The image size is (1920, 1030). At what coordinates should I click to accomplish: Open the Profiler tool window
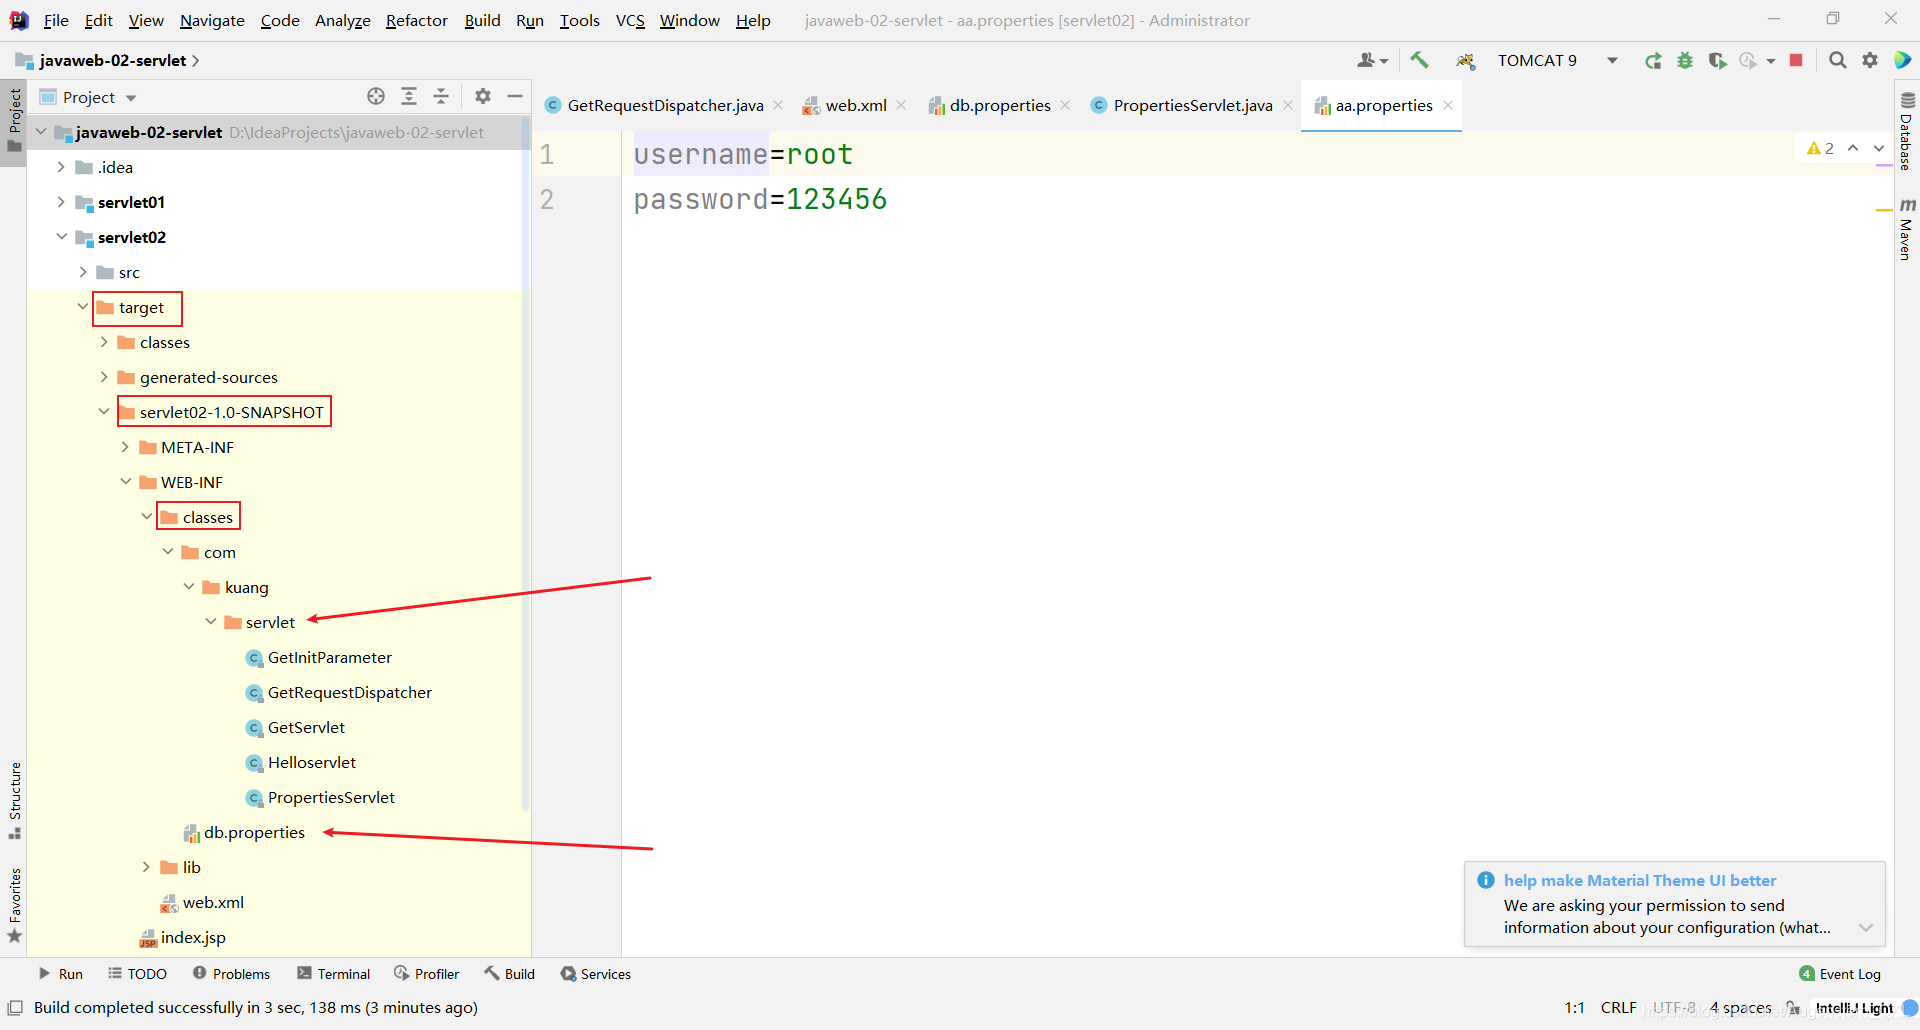(x=426, y=974)
